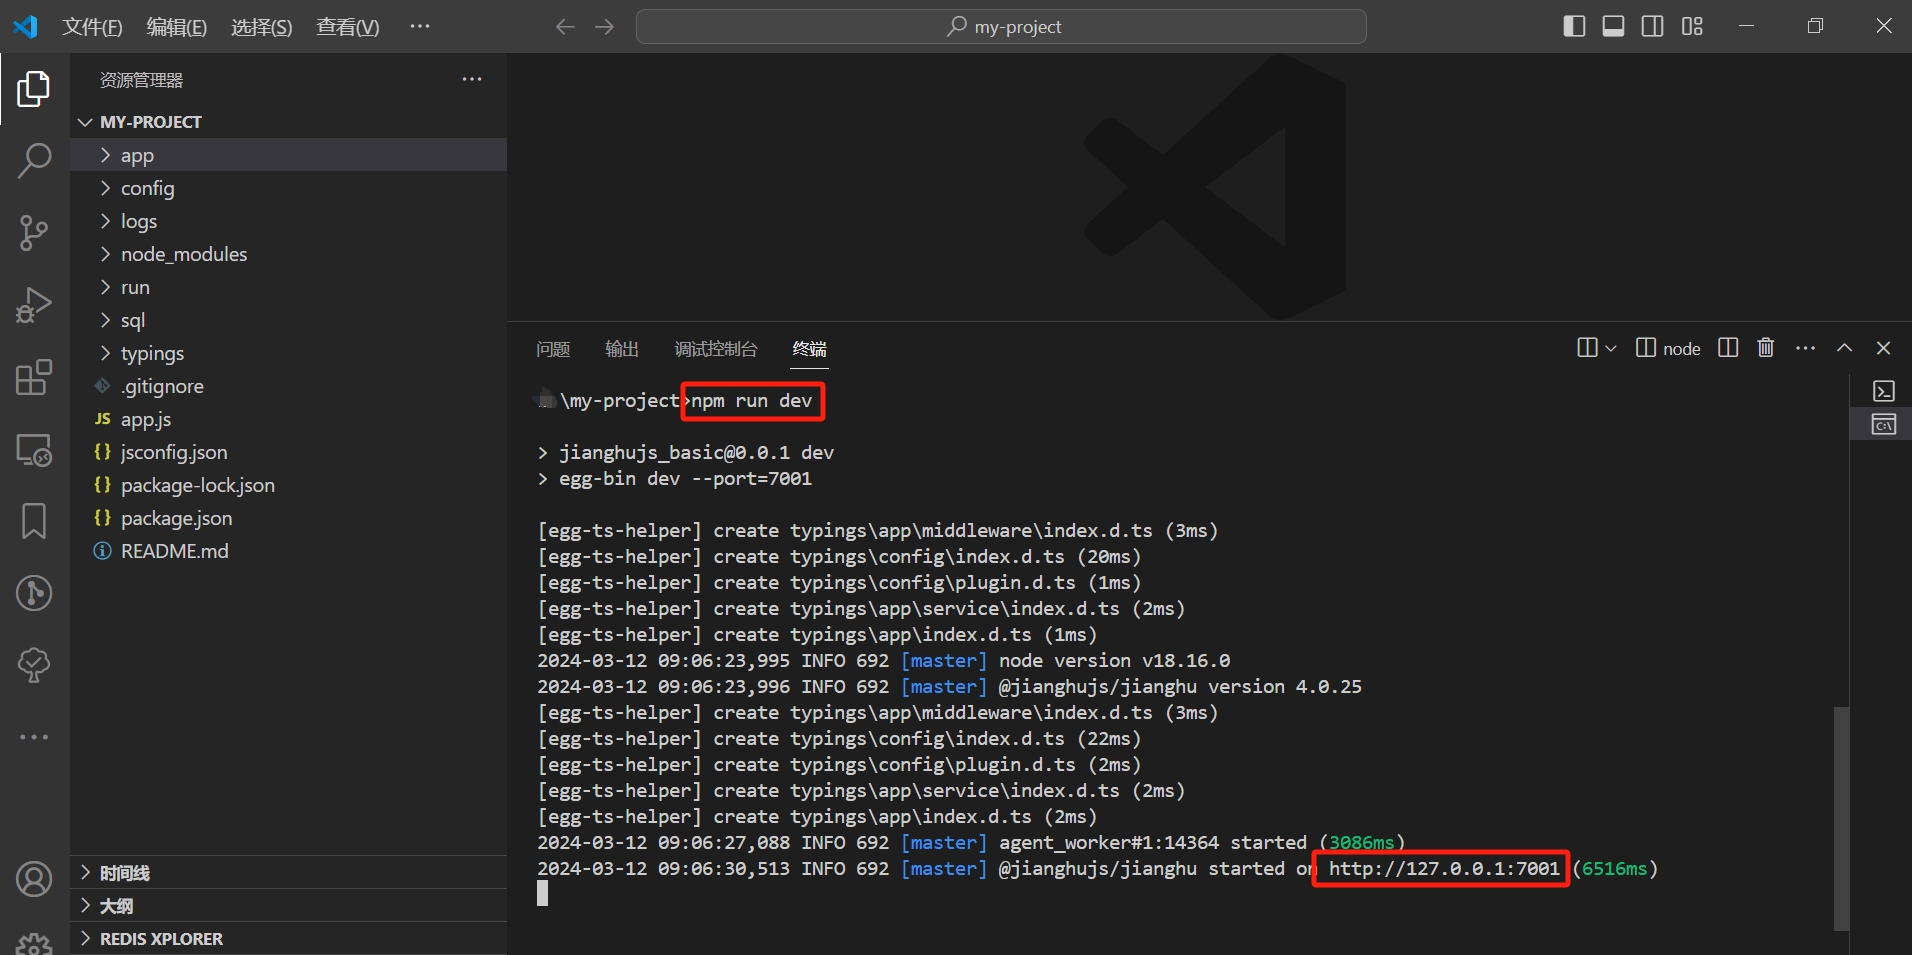Open the Source Control view
Image resolution: width=1912 pixels, height=955 pixels.
tap(34, 233)
